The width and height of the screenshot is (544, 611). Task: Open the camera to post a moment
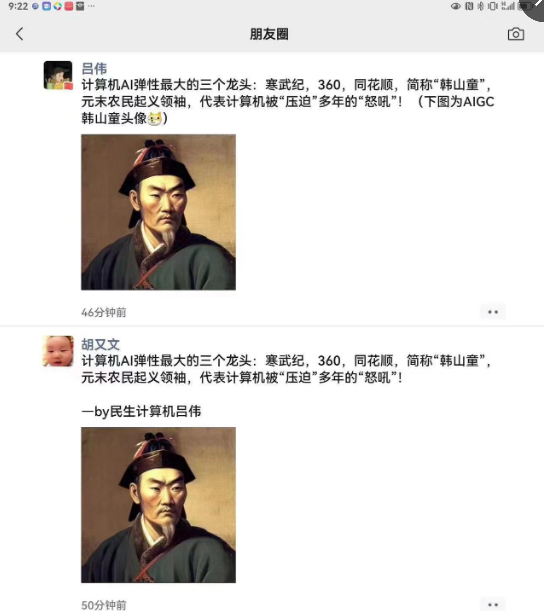516,34
